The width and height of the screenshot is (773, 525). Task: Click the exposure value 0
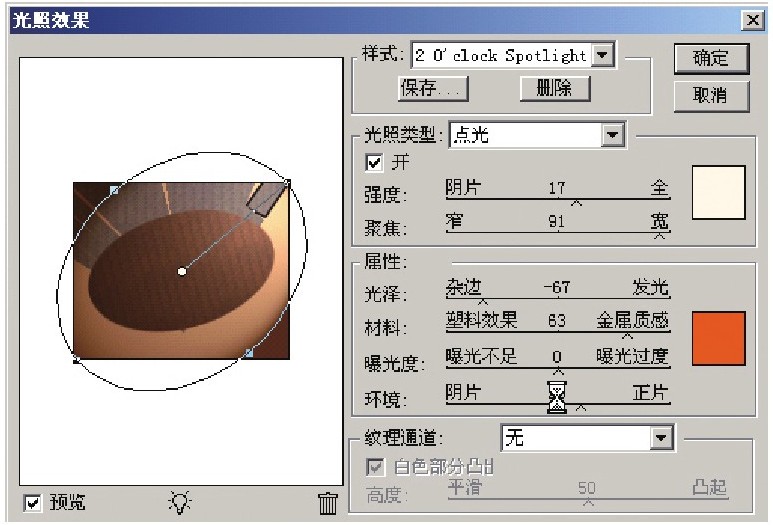click(x=557, y=355)
